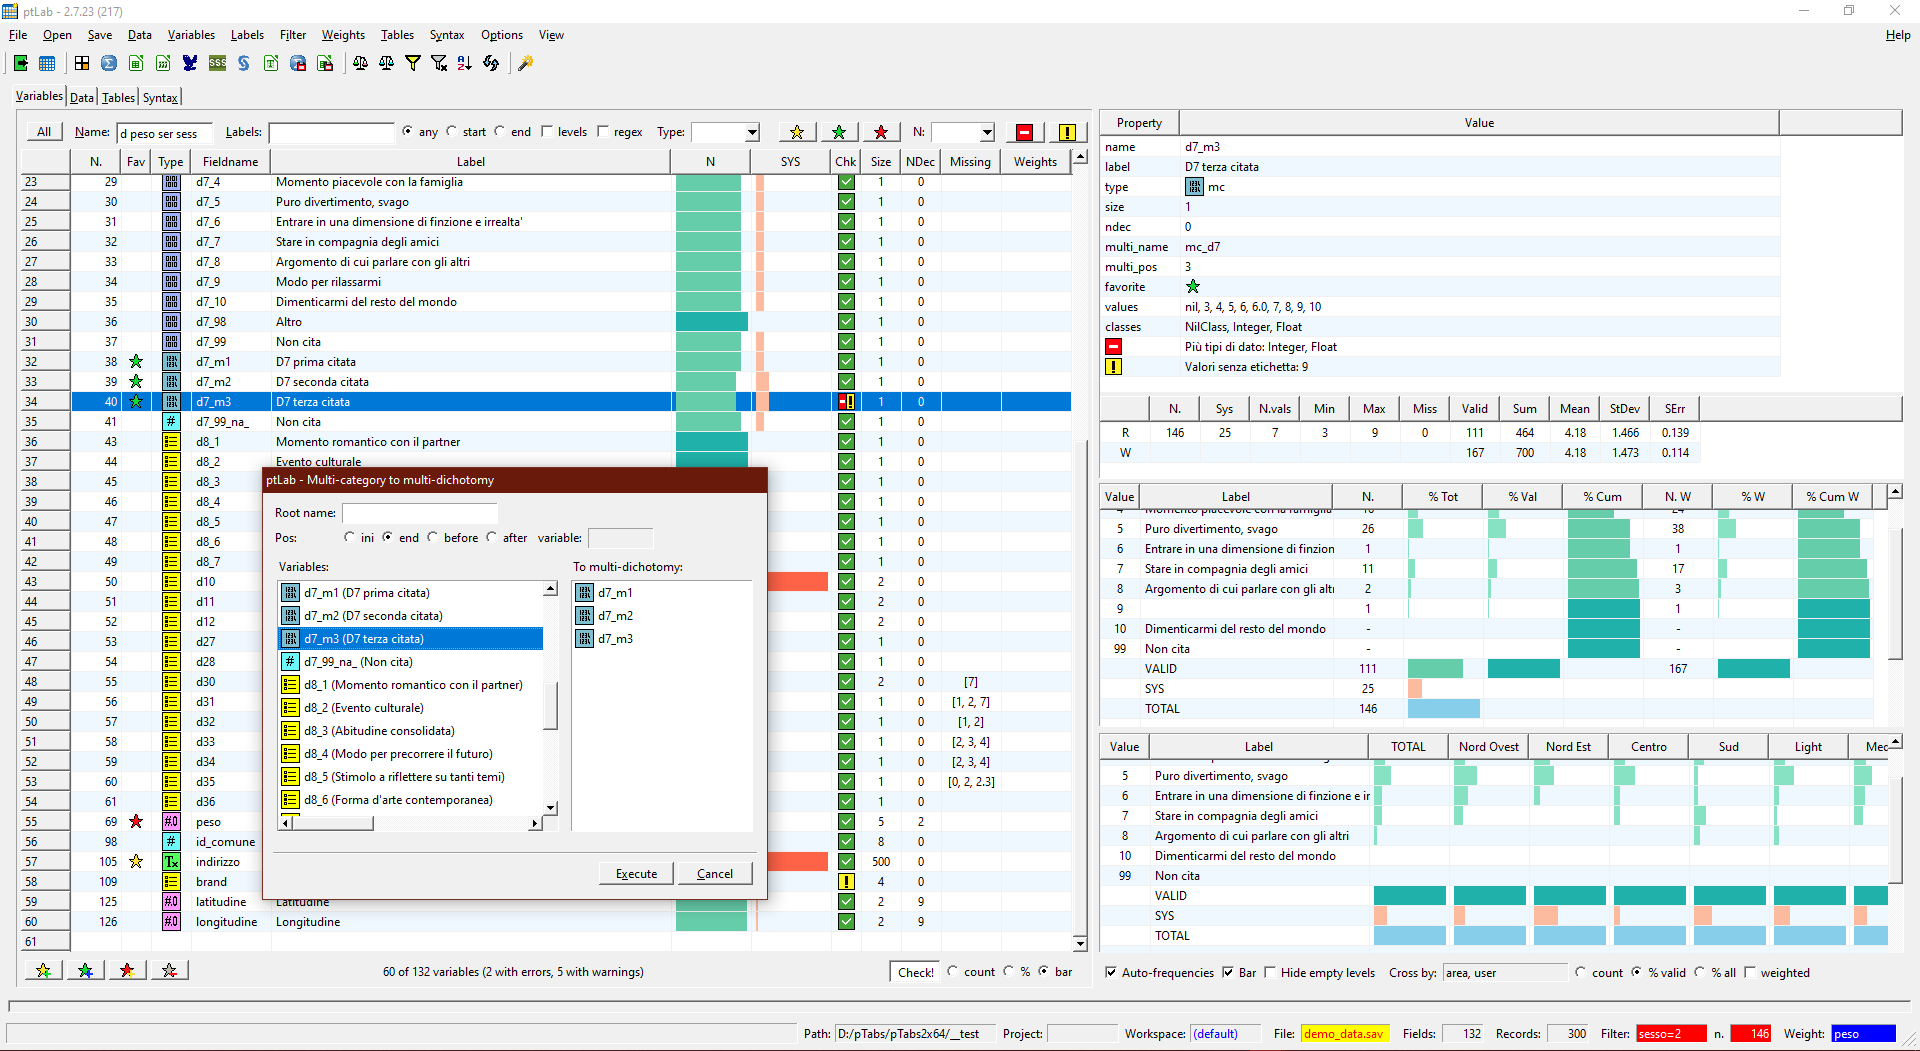The image size is (1920, 1051).
Task: Click the green SSS toolbar icon
Action: [x=217, y=63]
